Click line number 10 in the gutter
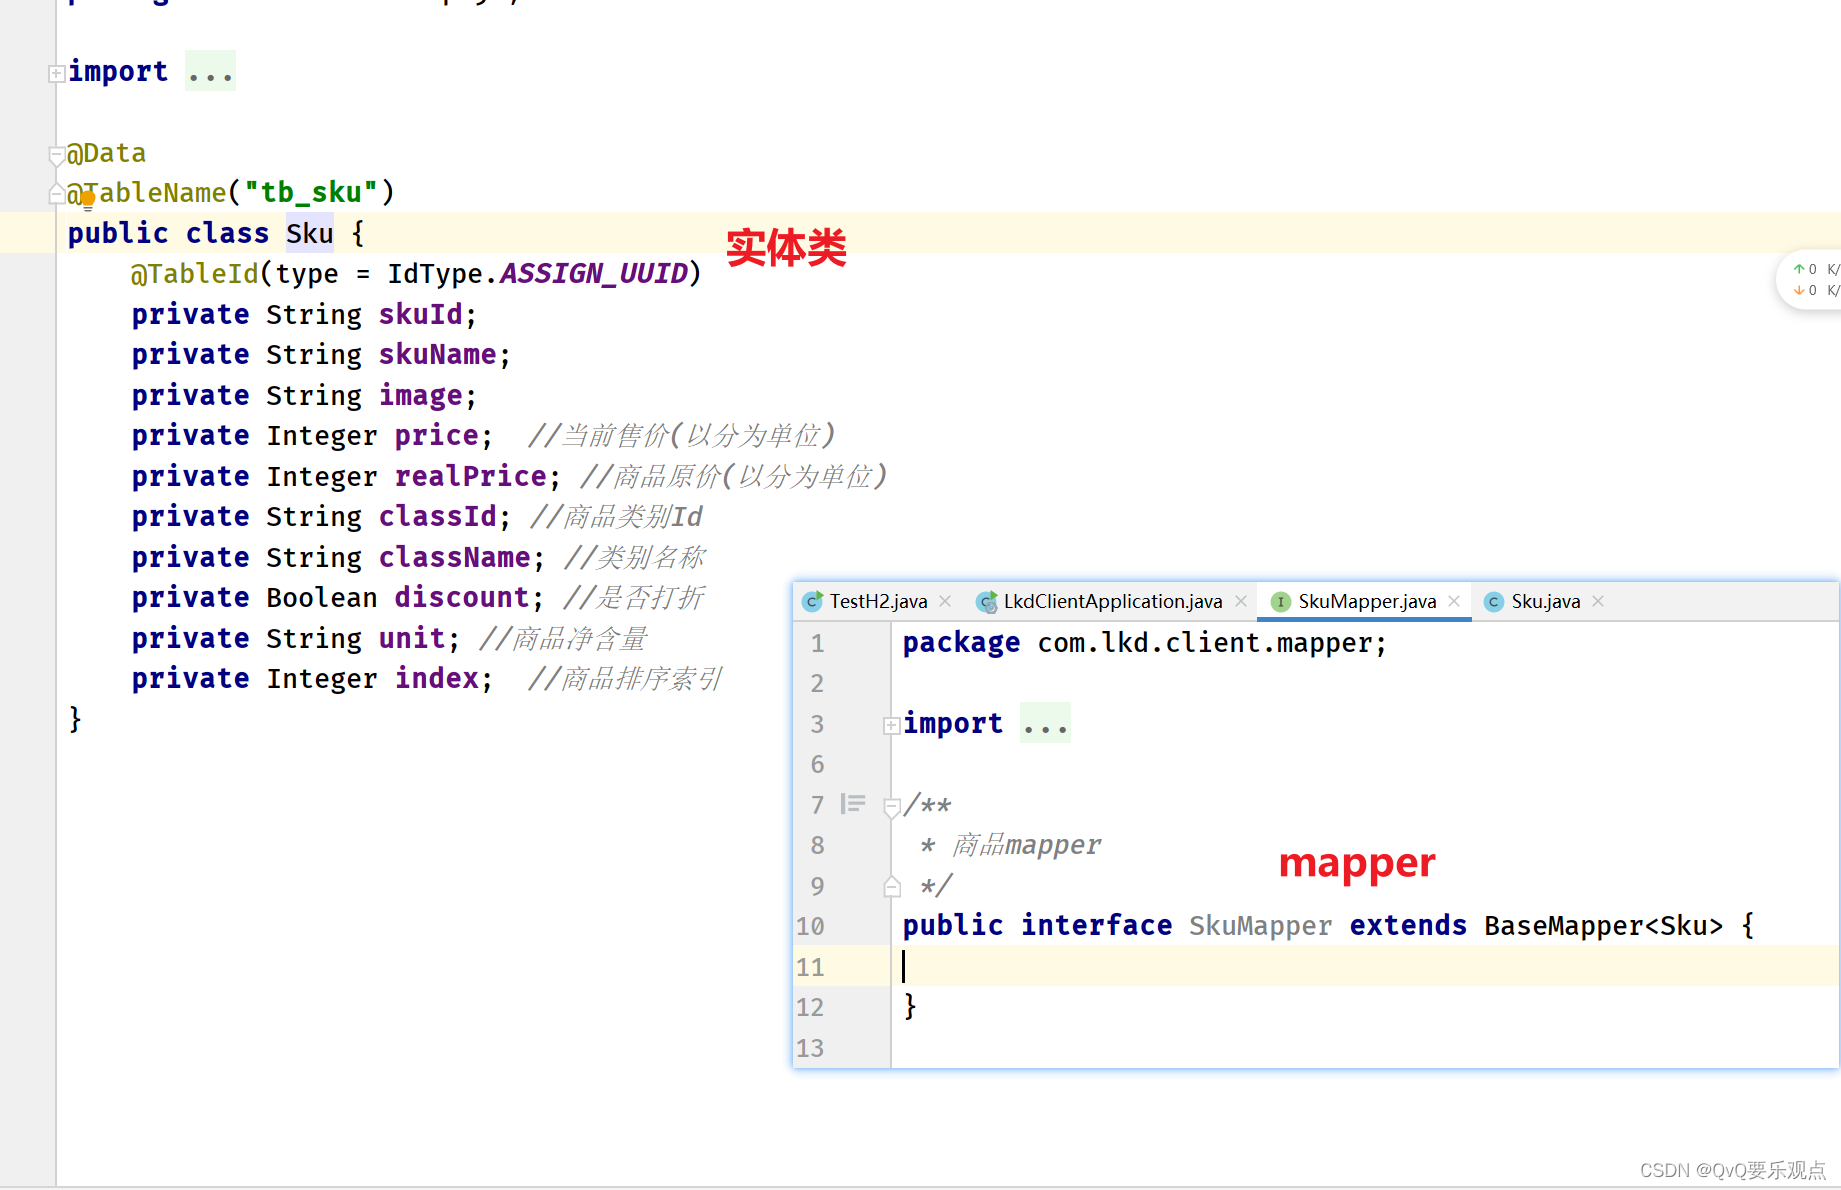Screen dimensions: 1841x1190 tap(811, 926)
